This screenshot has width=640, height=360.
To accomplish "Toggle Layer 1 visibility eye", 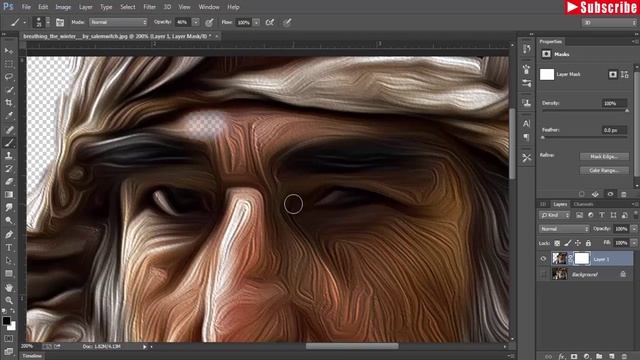I will [x=543, y=259].
